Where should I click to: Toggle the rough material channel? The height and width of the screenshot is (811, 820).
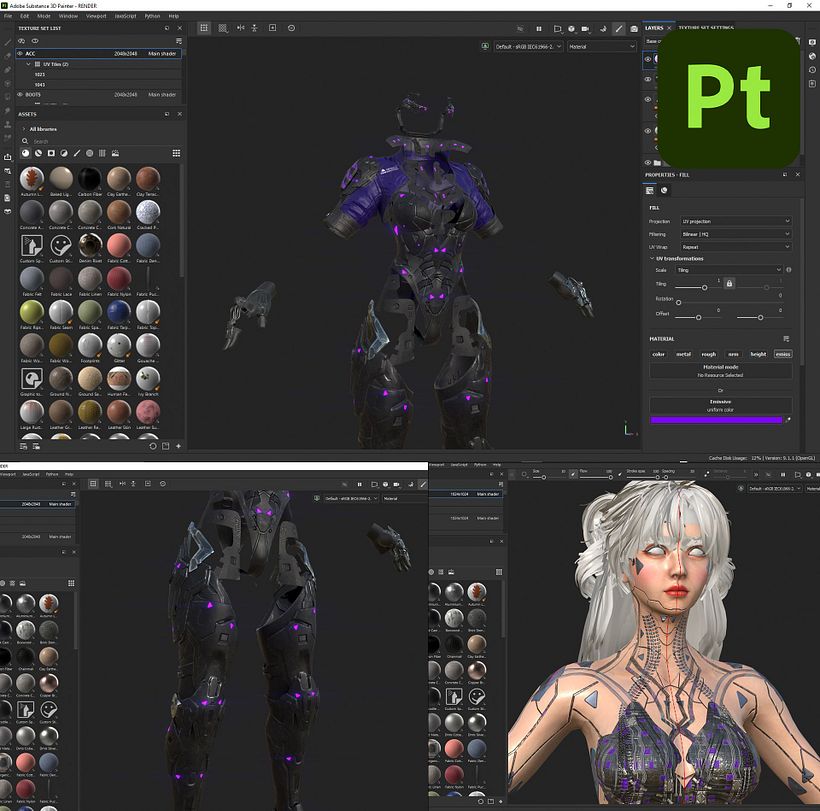(x=709, y=354)
